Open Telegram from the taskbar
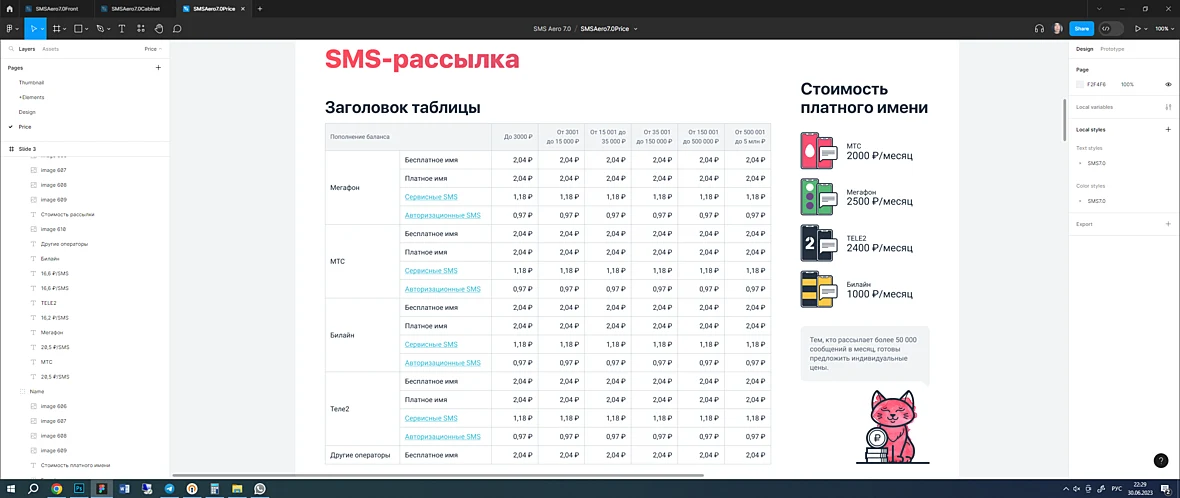The width and height of the screenshot is (1180, 498). [169, 488]
